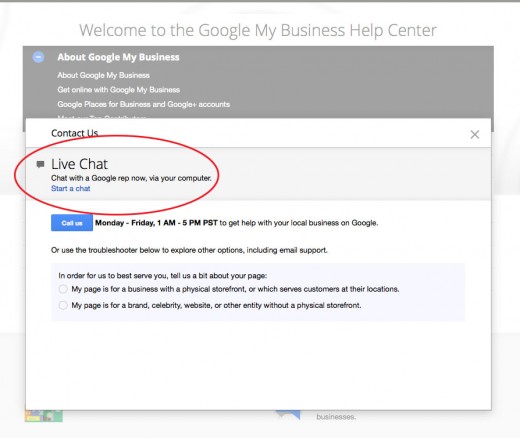Open Get online with Google My Business
Image resolution: width=520 pixels, height=438 pixels.
coord(118,90)
